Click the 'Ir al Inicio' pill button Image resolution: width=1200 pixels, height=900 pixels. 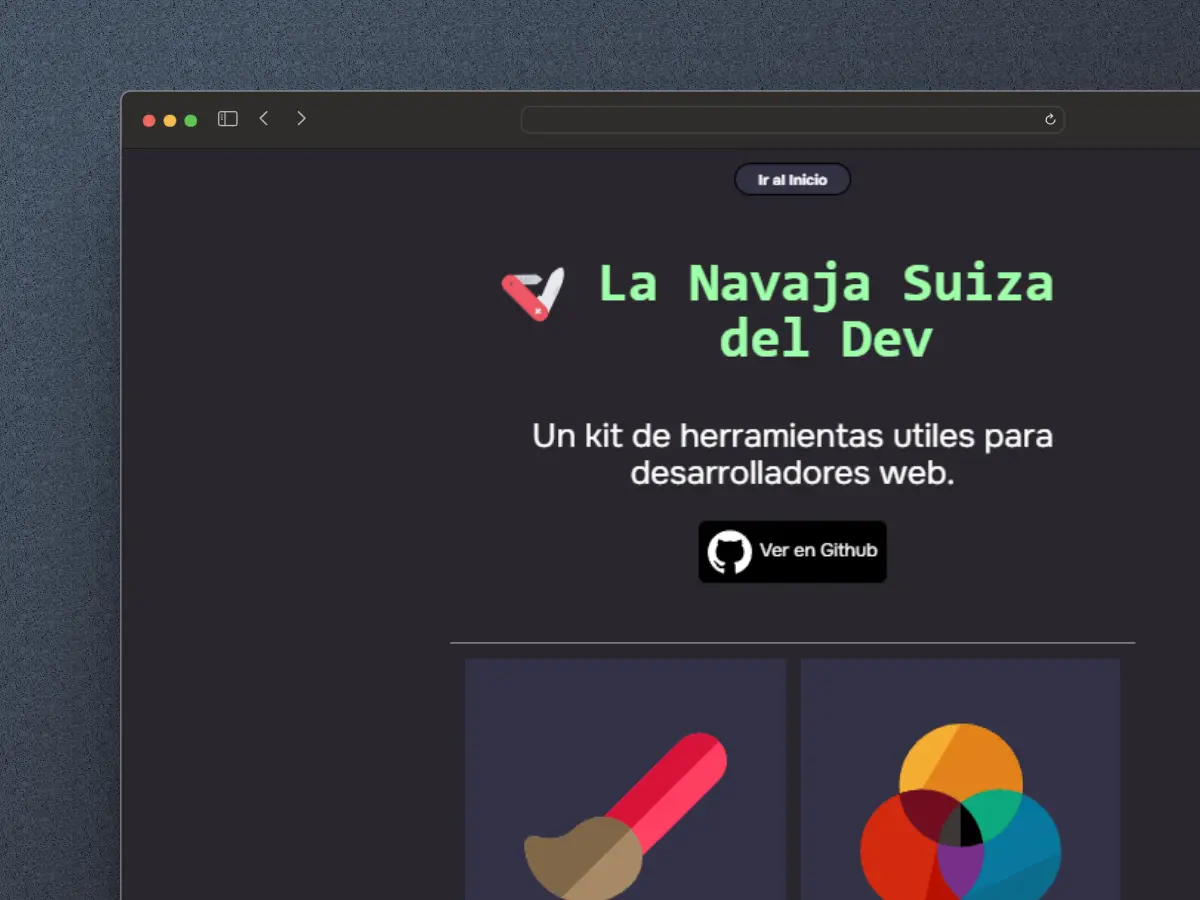point(792,179)
